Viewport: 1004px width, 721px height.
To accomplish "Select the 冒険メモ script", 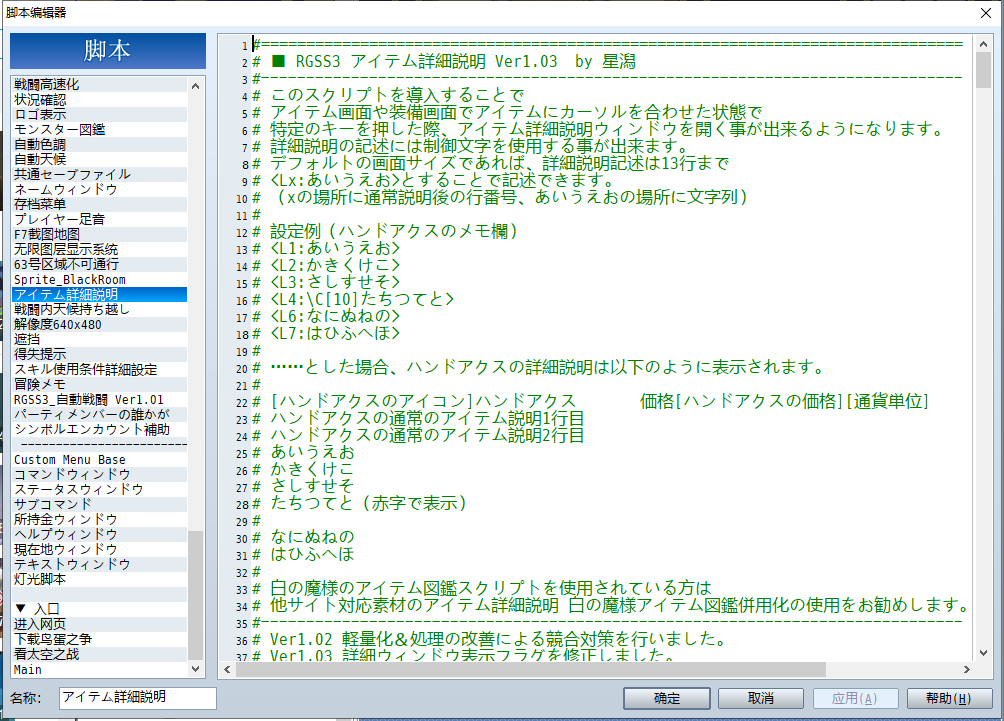I will point(100,384).
